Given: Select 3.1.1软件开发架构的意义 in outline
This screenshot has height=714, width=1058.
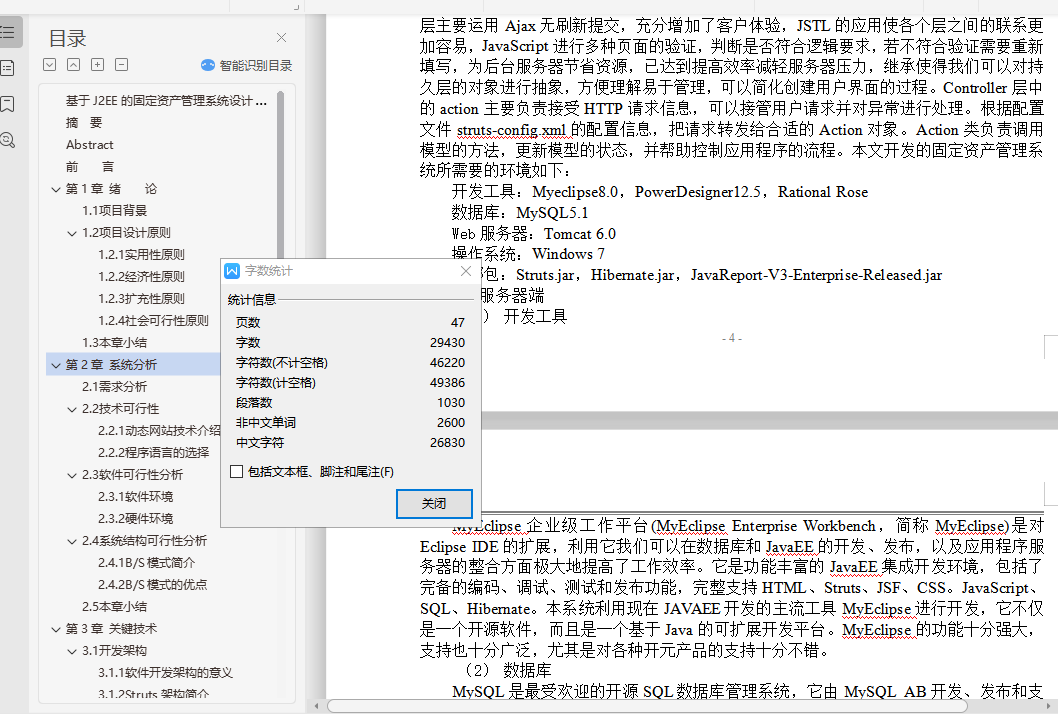Looking at the screenshot, I should click(x=165, y=673).
